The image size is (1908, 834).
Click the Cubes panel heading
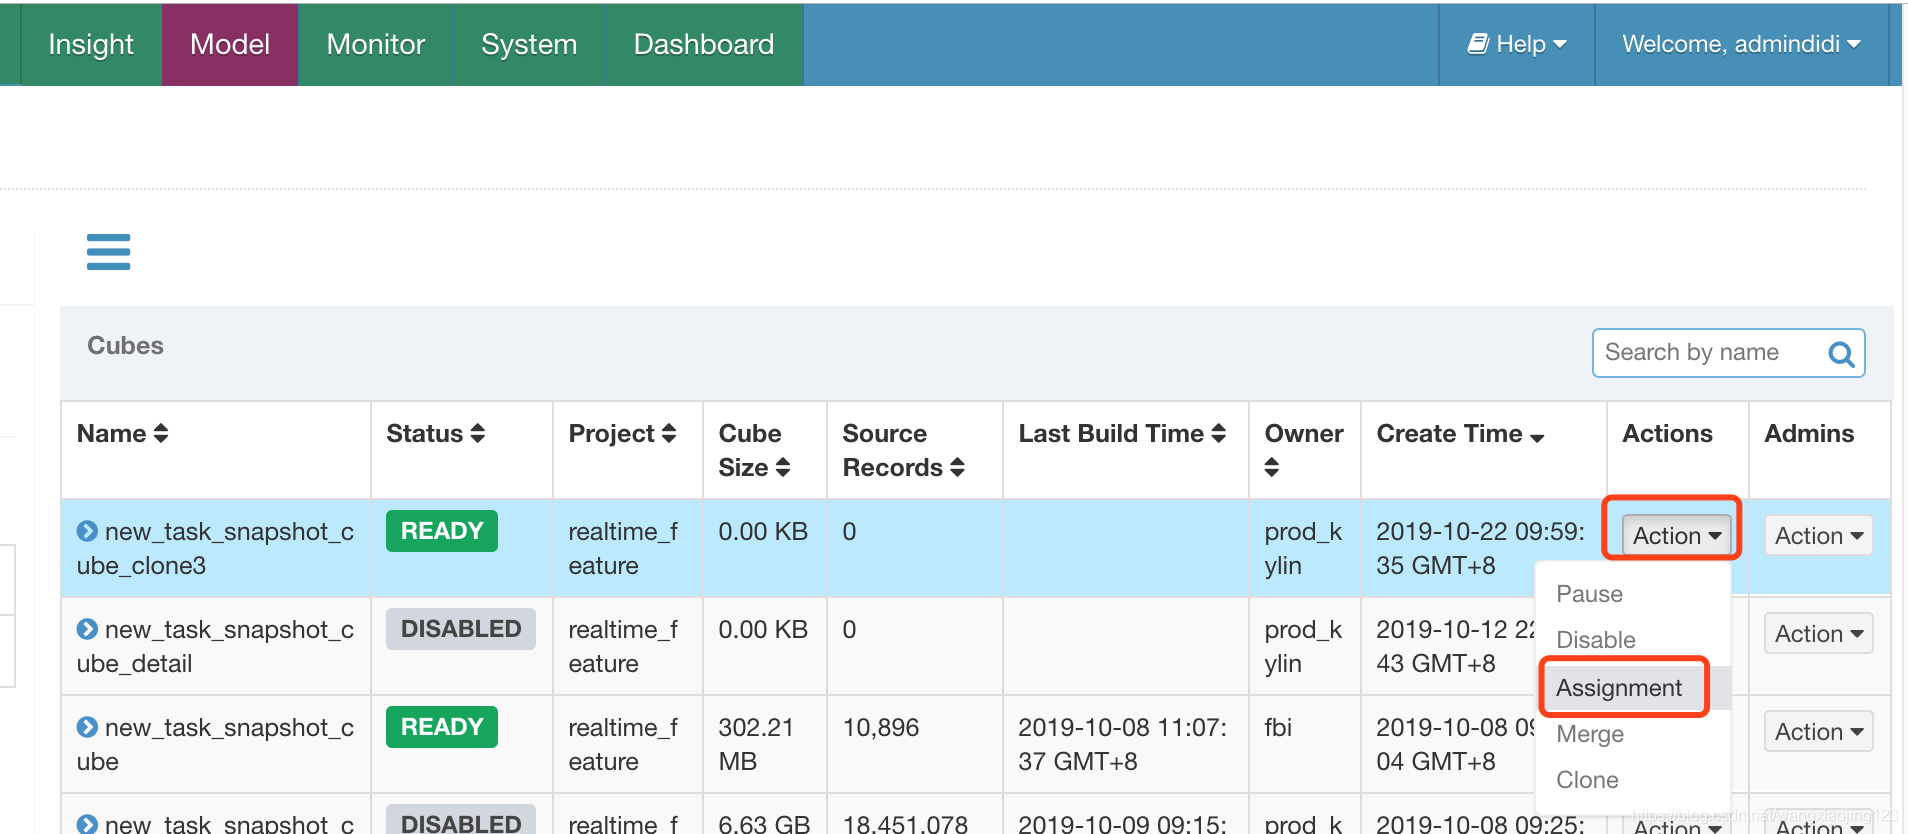(125, 345)
